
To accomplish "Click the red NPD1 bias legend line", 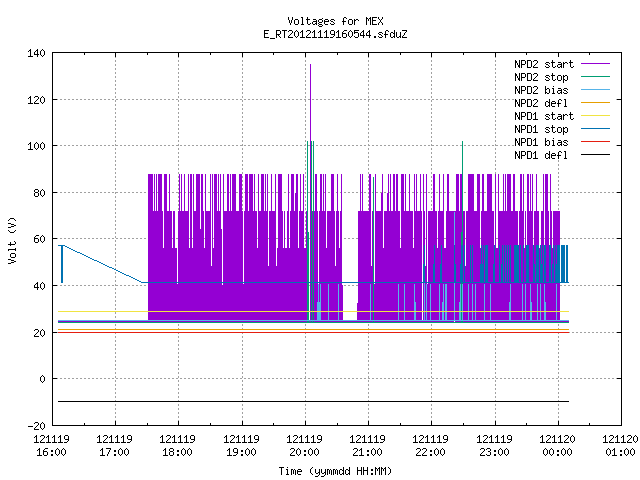I will (596, 142).
